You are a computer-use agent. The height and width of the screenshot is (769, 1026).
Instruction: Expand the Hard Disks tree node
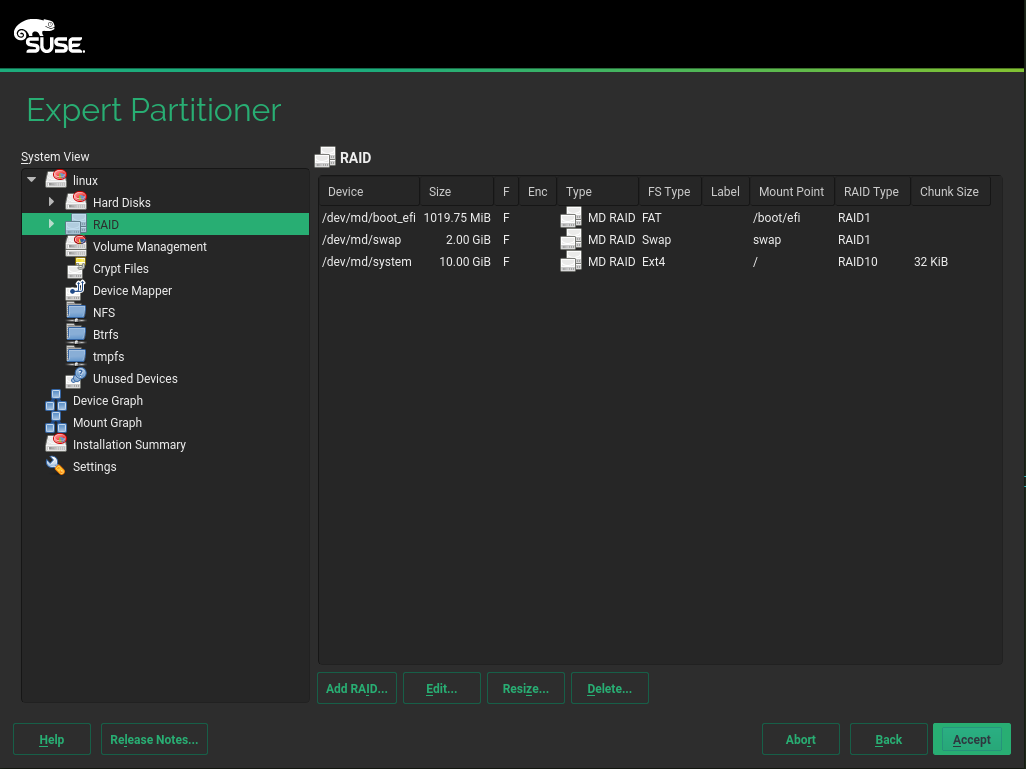(51, 202)
